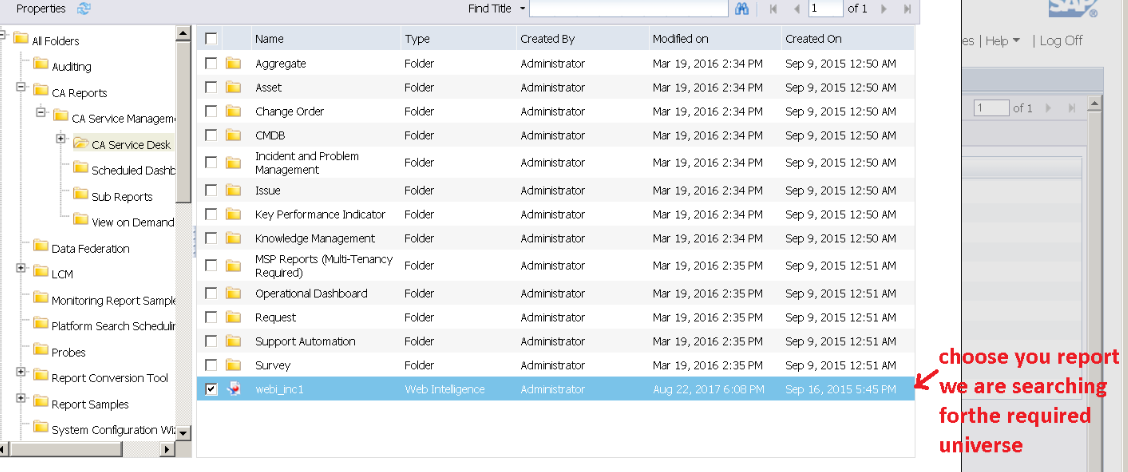Click MSP Reports (Multi-Tenancy Required) name
Viewport: 1128px width, 472px height.
pyautogui.click(x=324, y=266)
